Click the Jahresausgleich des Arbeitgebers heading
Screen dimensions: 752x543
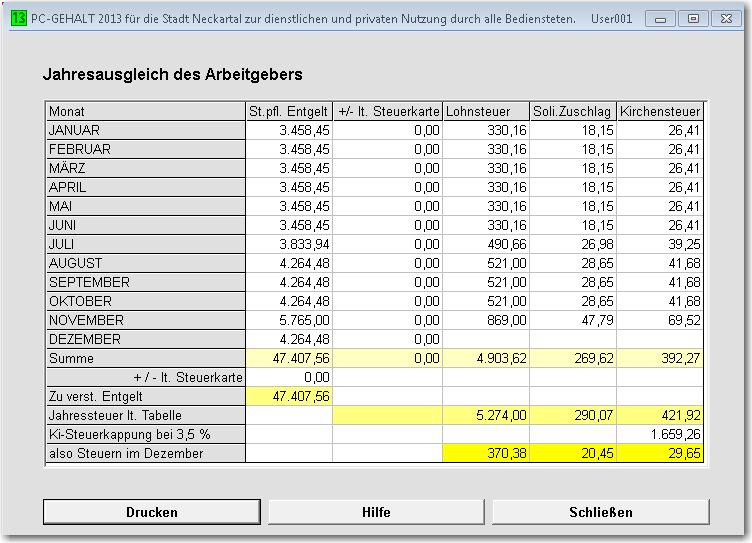point(173,74)
